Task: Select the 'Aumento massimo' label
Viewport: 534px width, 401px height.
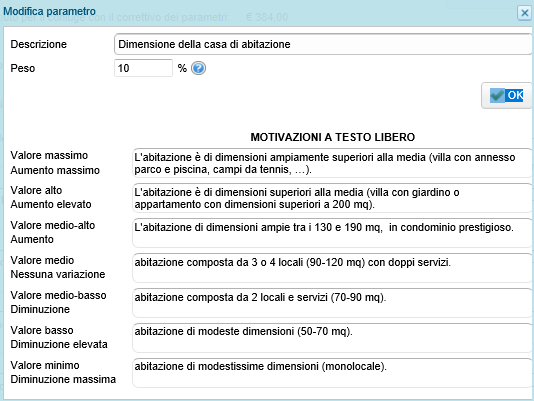Action: point(55,170)
